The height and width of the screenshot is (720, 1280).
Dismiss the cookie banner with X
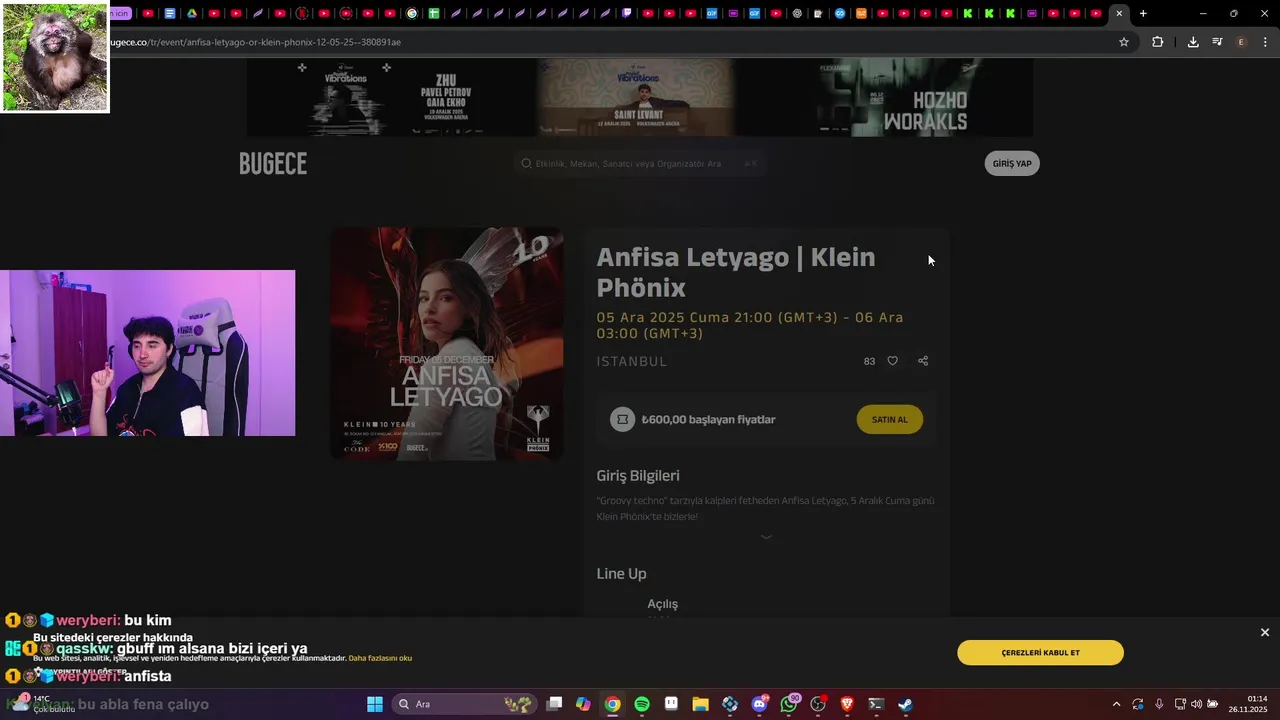(x=1265, y=632)
